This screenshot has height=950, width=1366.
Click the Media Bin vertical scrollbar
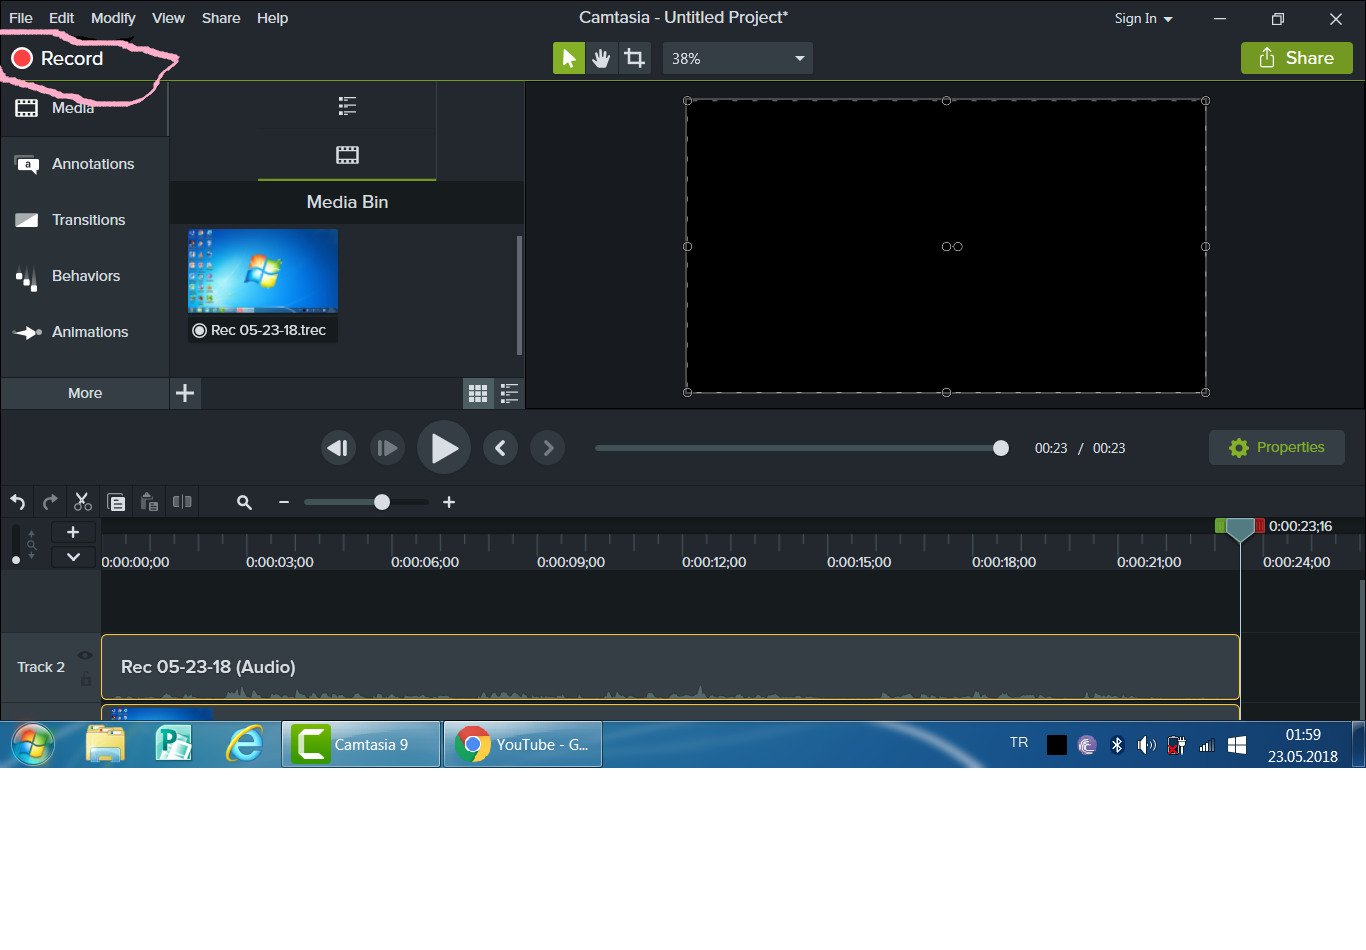pyautogui.click(x=519, y=295)
